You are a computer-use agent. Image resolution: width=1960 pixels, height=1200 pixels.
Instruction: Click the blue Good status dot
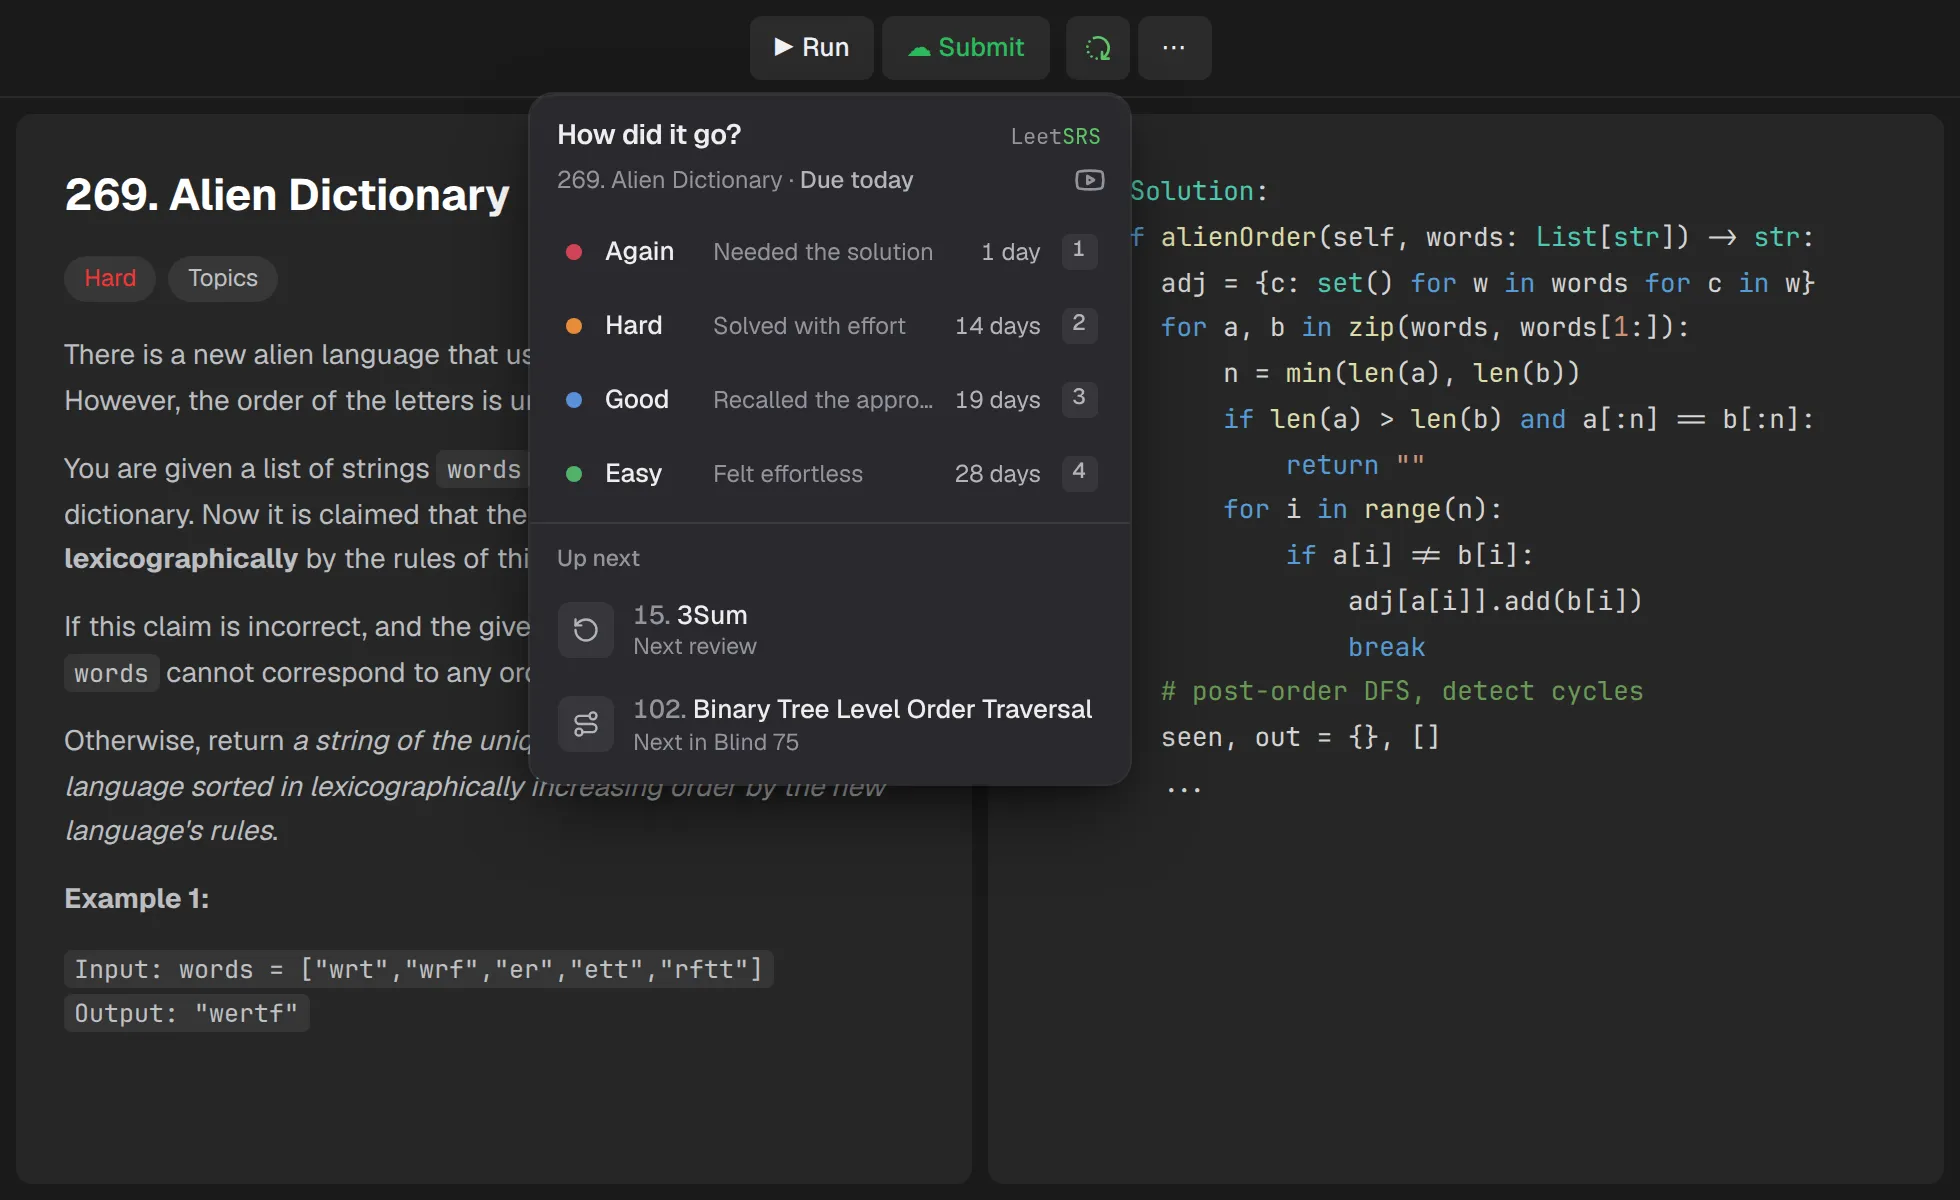pyautogui.click(x=574, y=399)
